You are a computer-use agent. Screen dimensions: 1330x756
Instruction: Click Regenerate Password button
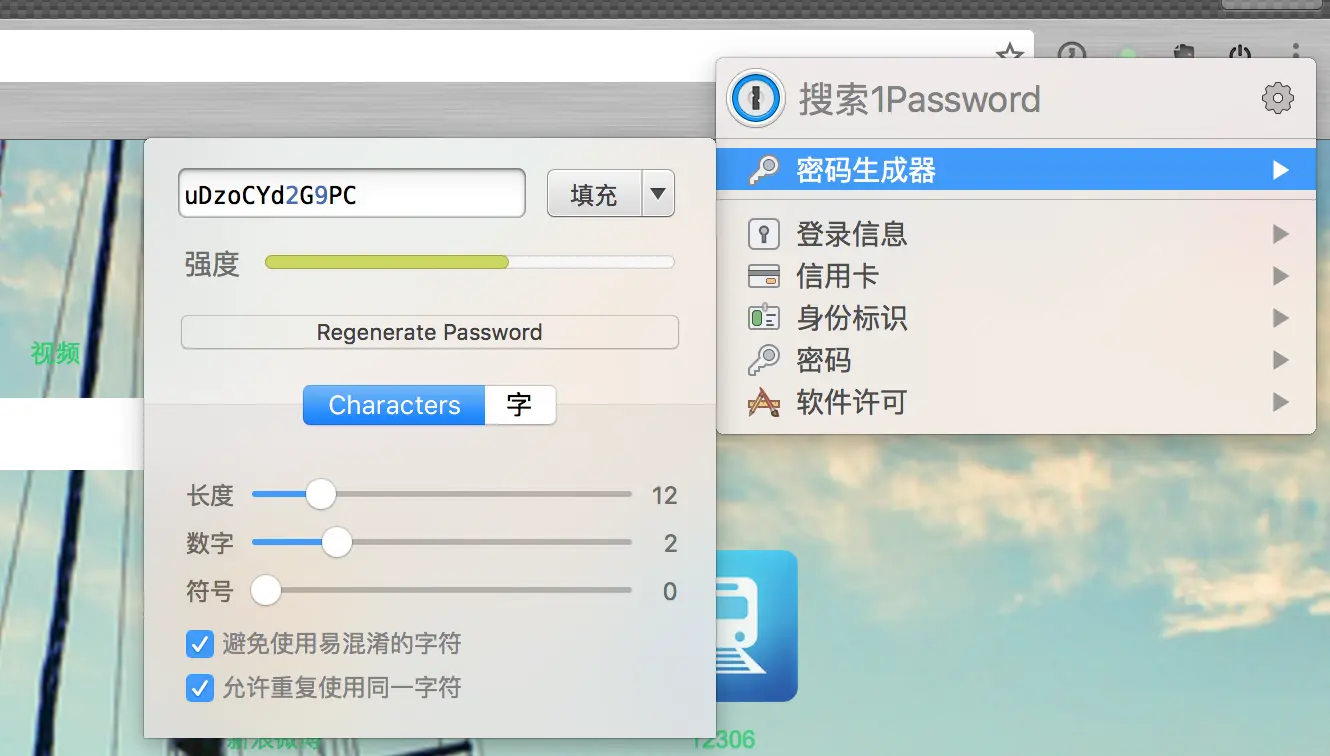430,332
